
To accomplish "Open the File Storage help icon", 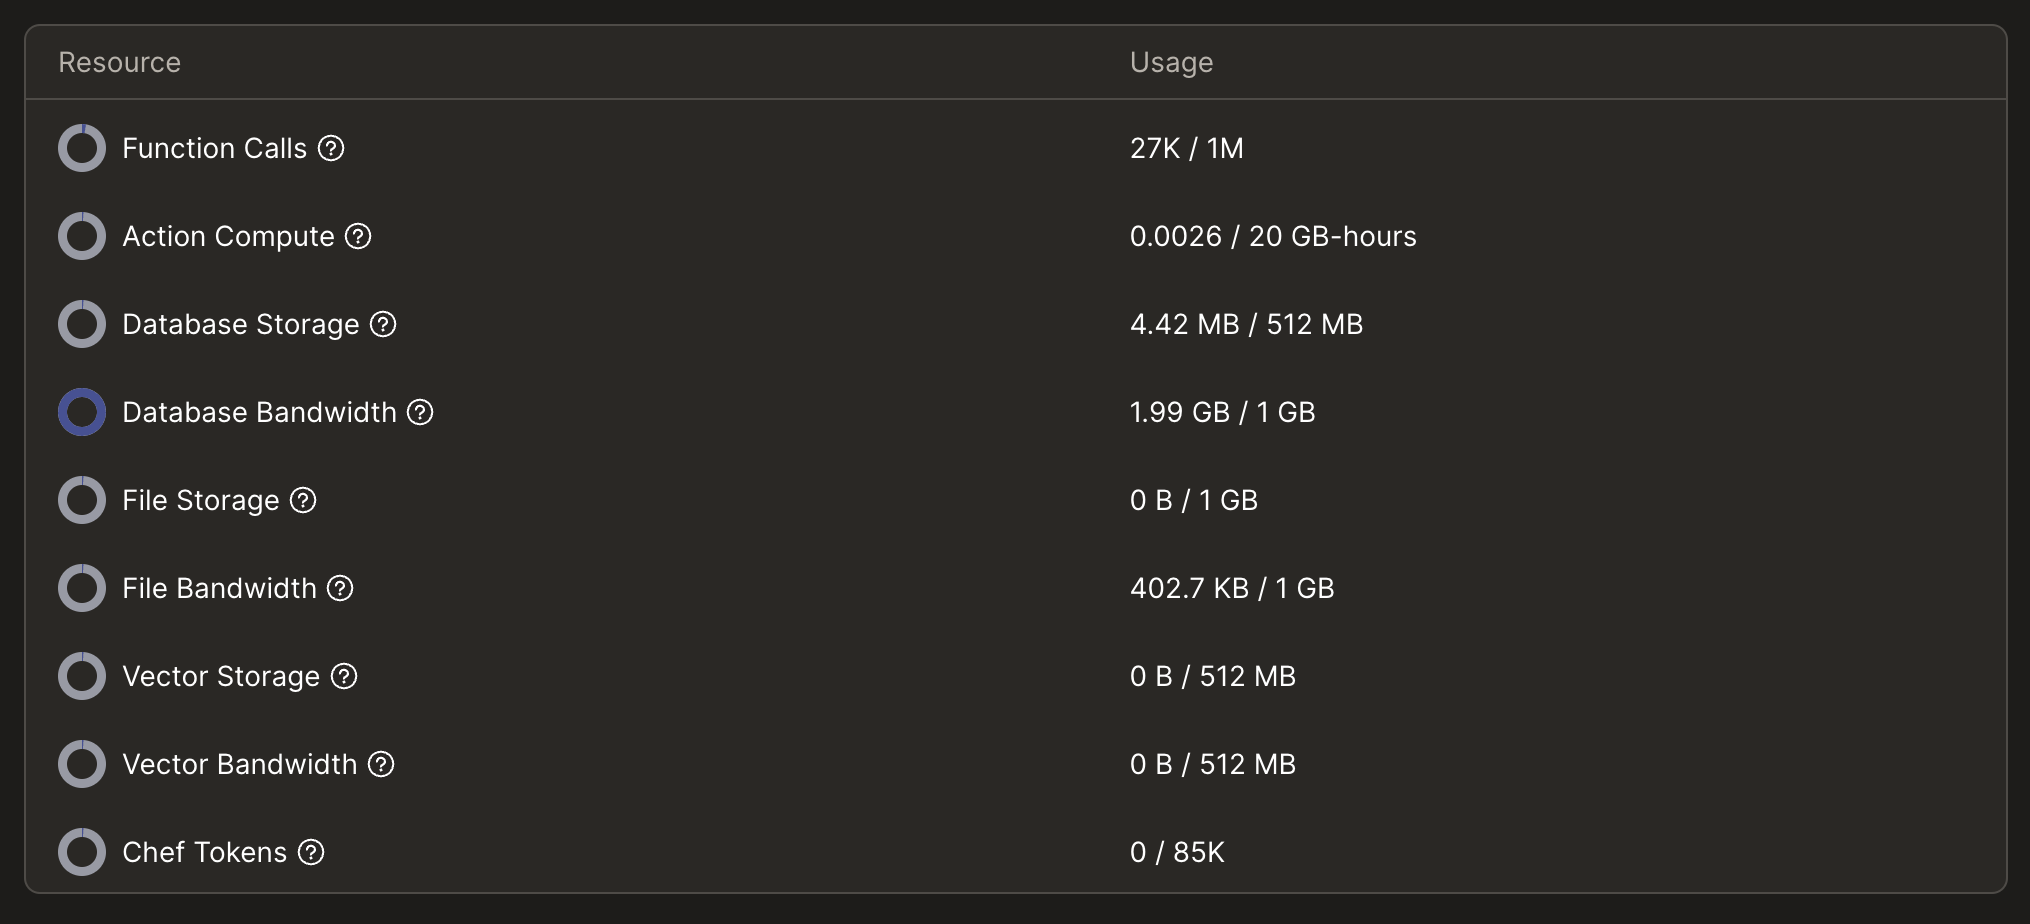I will coord(303,501).
